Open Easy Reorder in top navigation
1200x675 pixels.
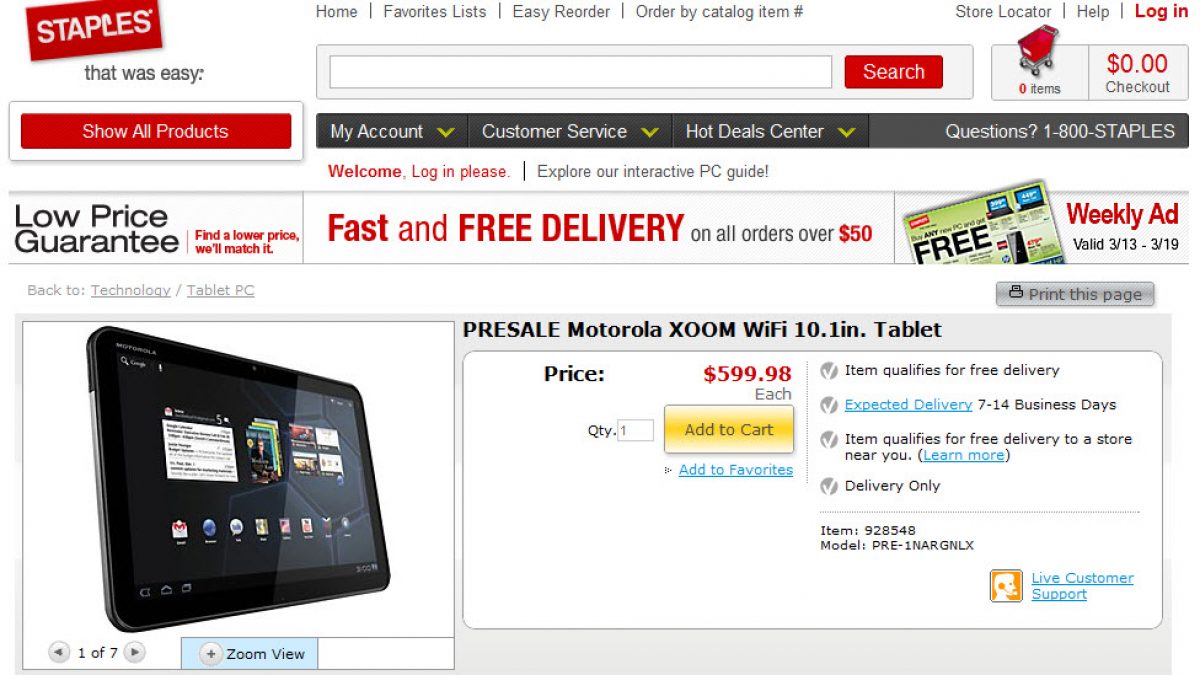click(x=561, y=12)
